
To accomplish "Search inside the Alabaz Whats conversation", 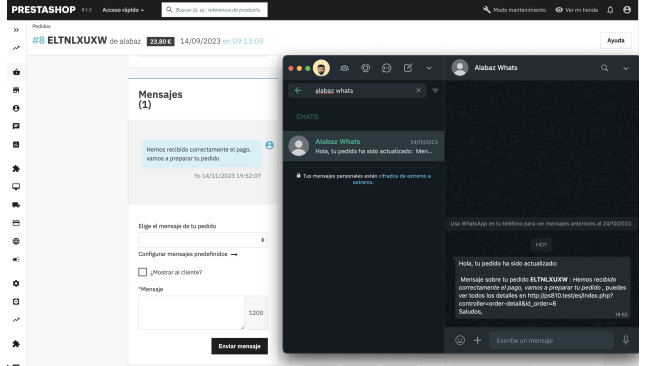I will click(x=604, y=68).
